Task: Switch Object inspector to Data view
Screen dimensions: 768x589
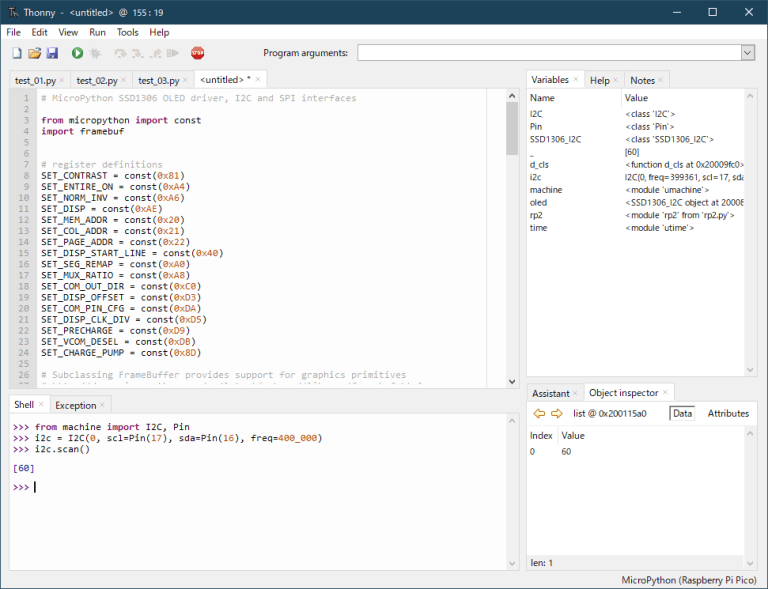Action: coord(682,413)
